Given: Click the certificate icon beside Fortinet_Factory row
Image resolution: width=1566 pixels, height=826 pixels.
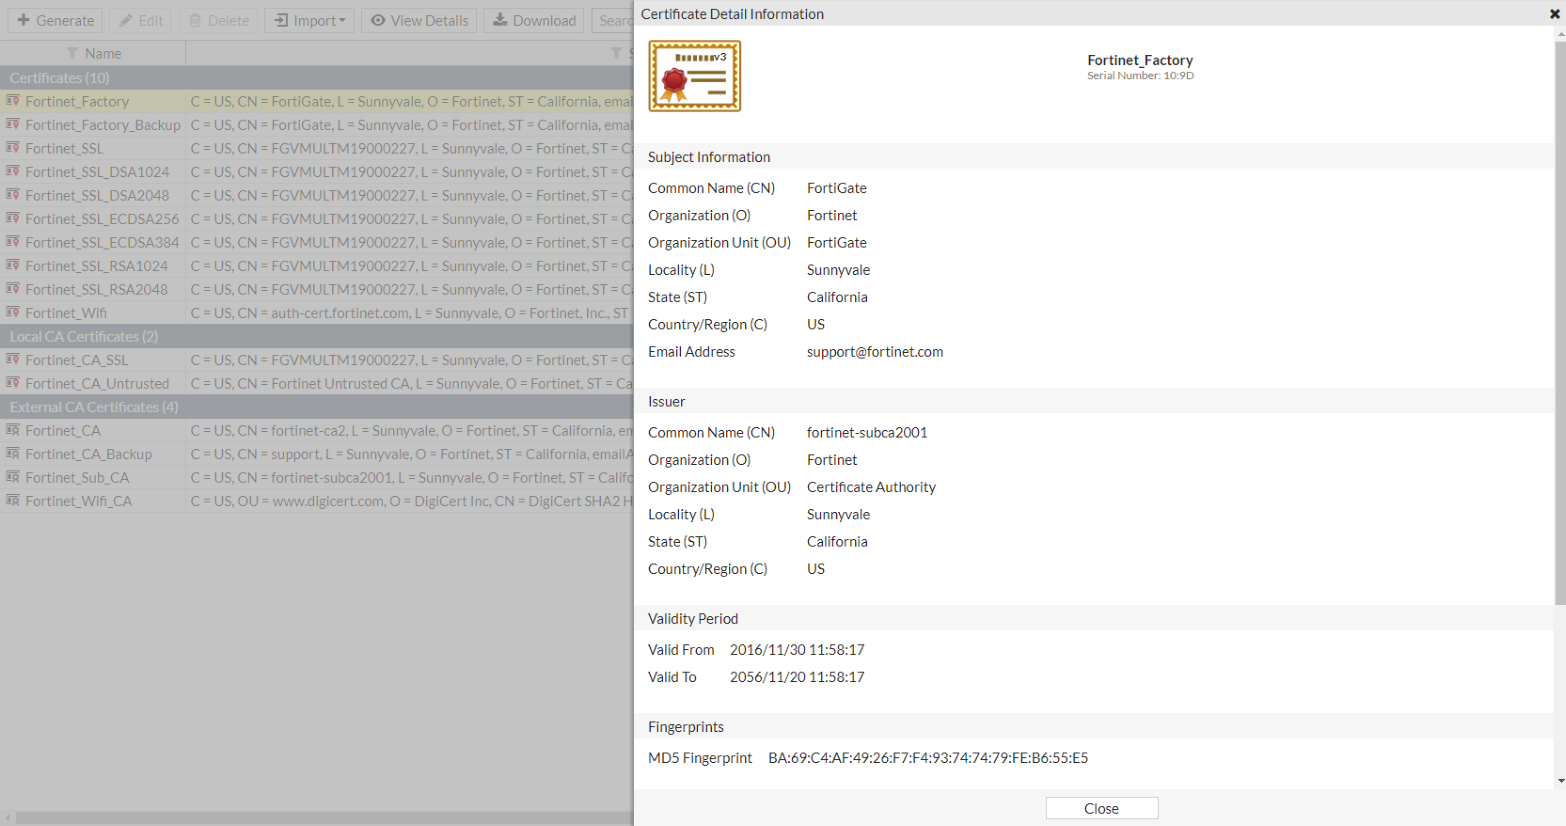Looking at the screenshot, I should [x=13, y=101].
